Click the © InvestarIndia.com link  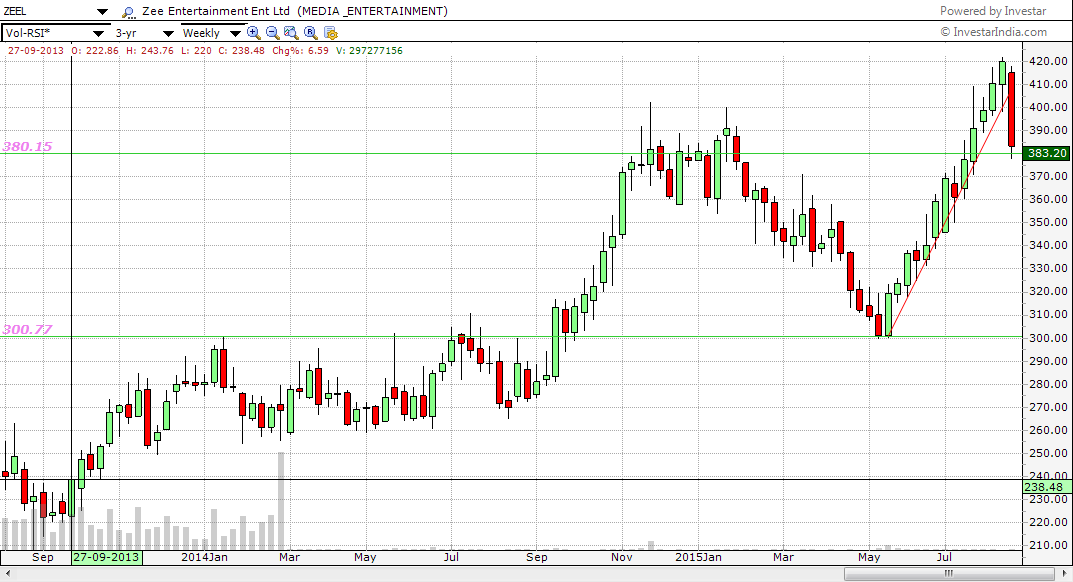coord(994,32)
